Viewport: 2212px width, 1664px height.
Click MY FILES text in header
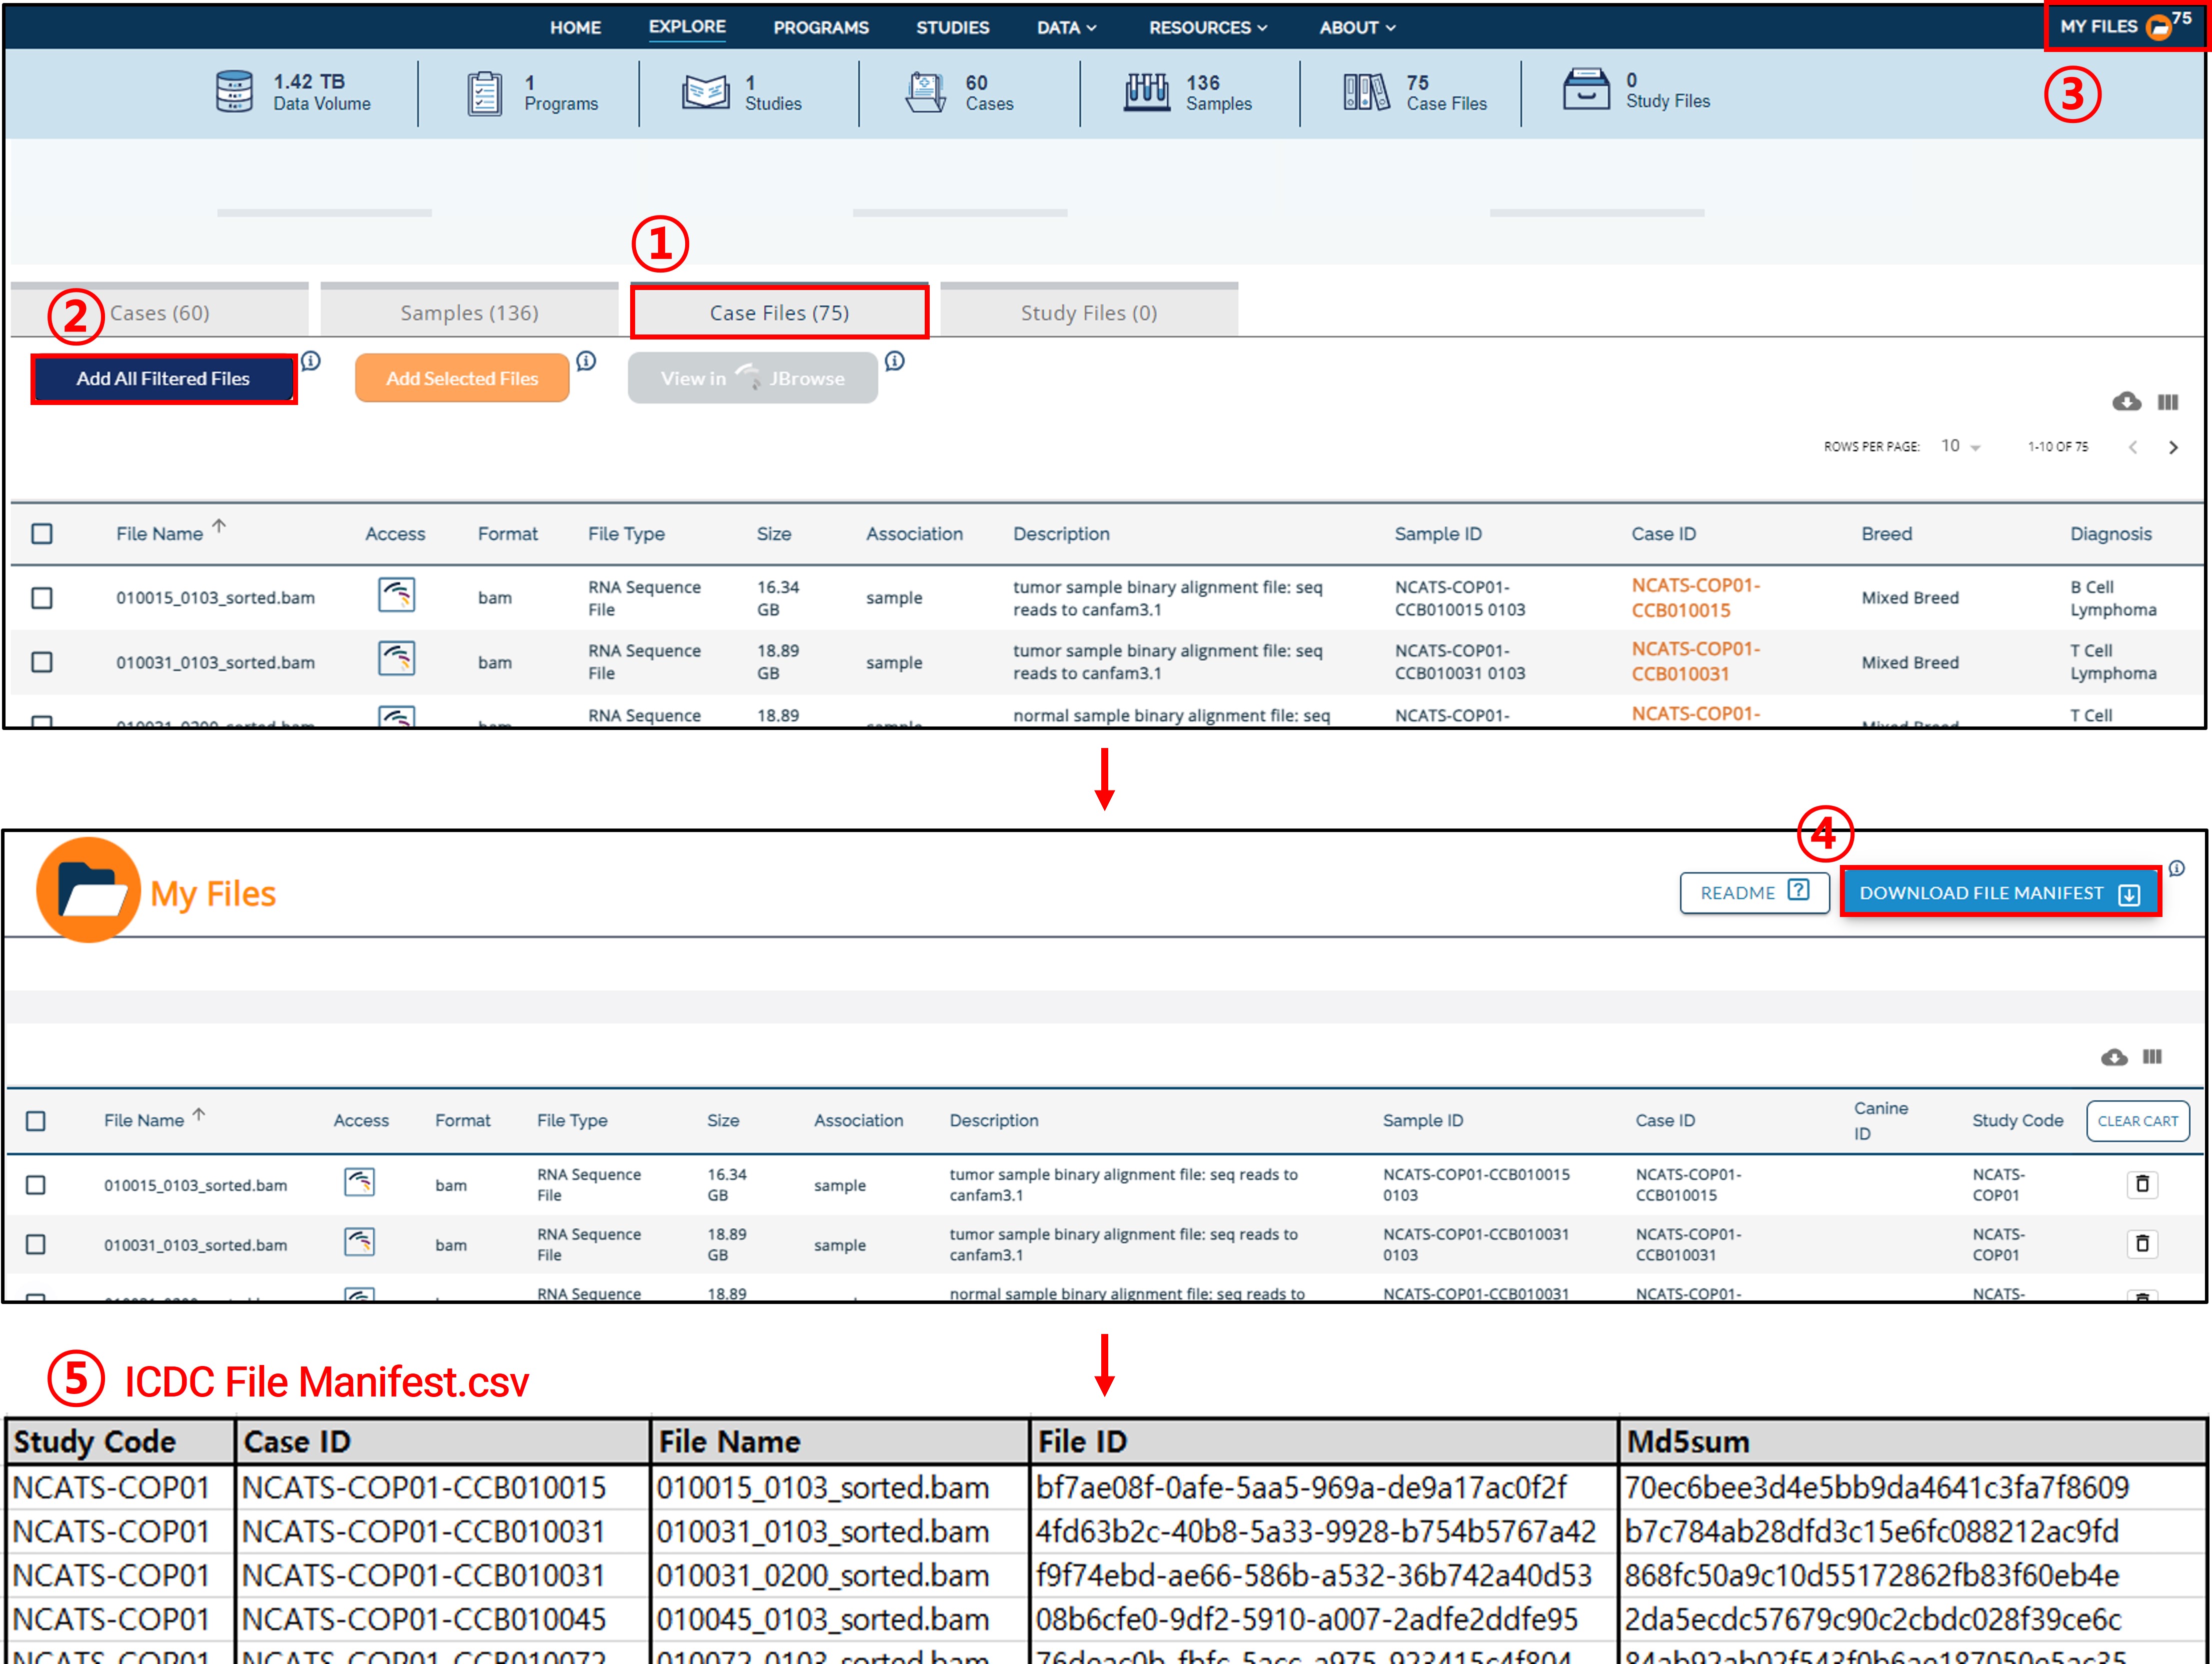click(2099, 27)
